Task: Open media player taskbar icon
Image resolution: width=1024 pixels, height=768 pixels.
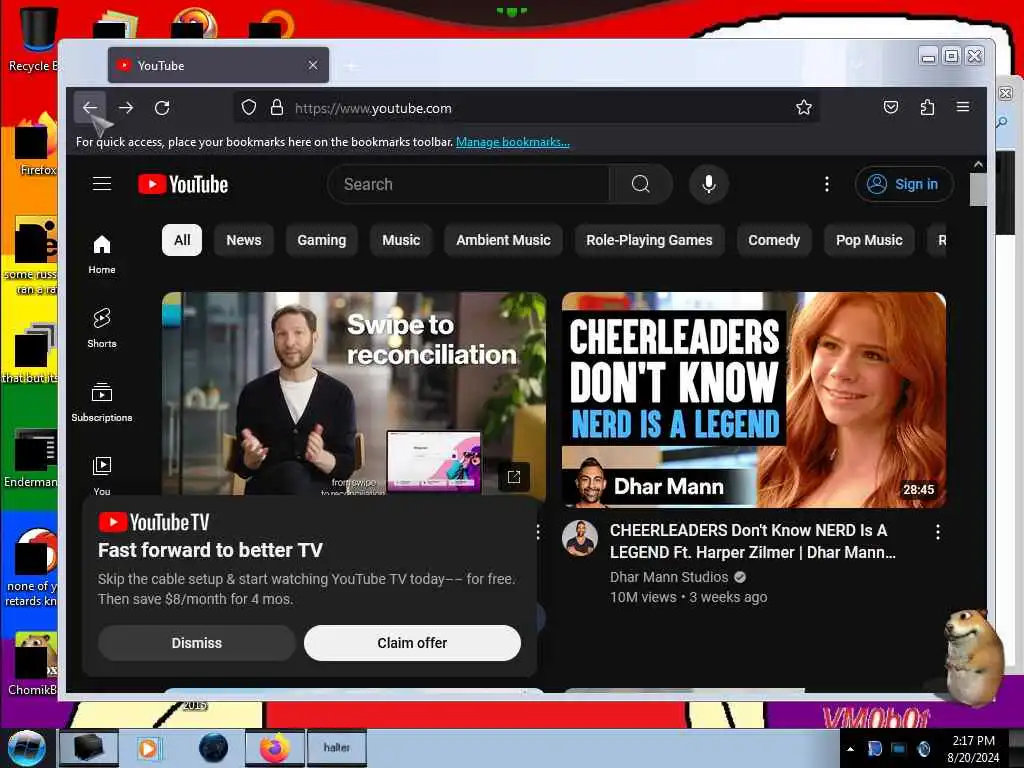Action: pyautogui.click(x=148, y=748)
